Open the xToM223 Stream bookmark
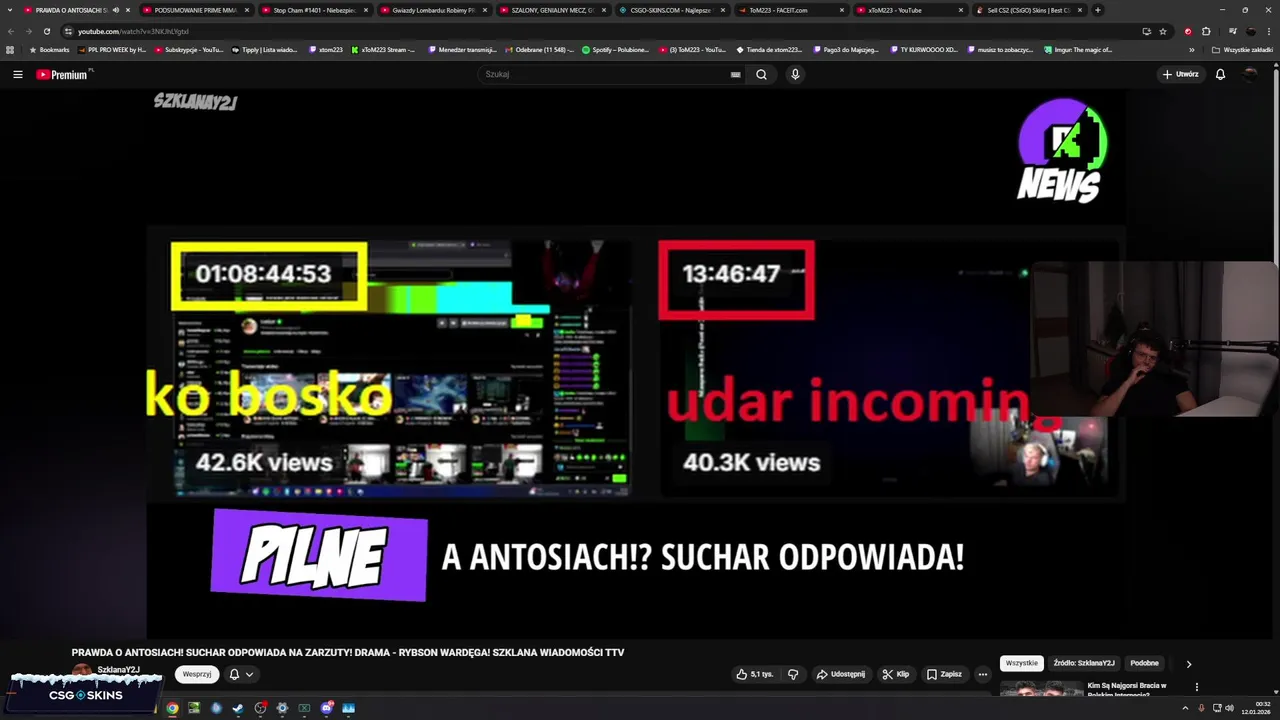This screenshot has height=720, width=1280. 383,49
